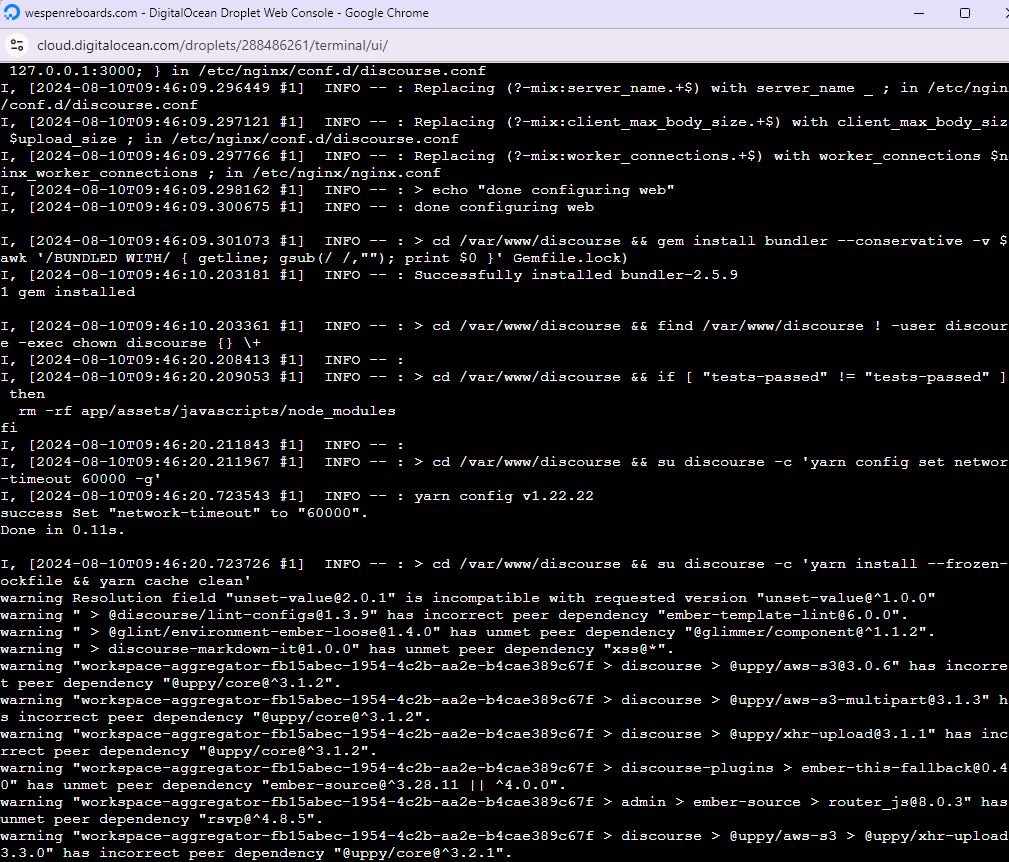Select the address bar URL cloud.digitalocean.com

tap(212, 45)
